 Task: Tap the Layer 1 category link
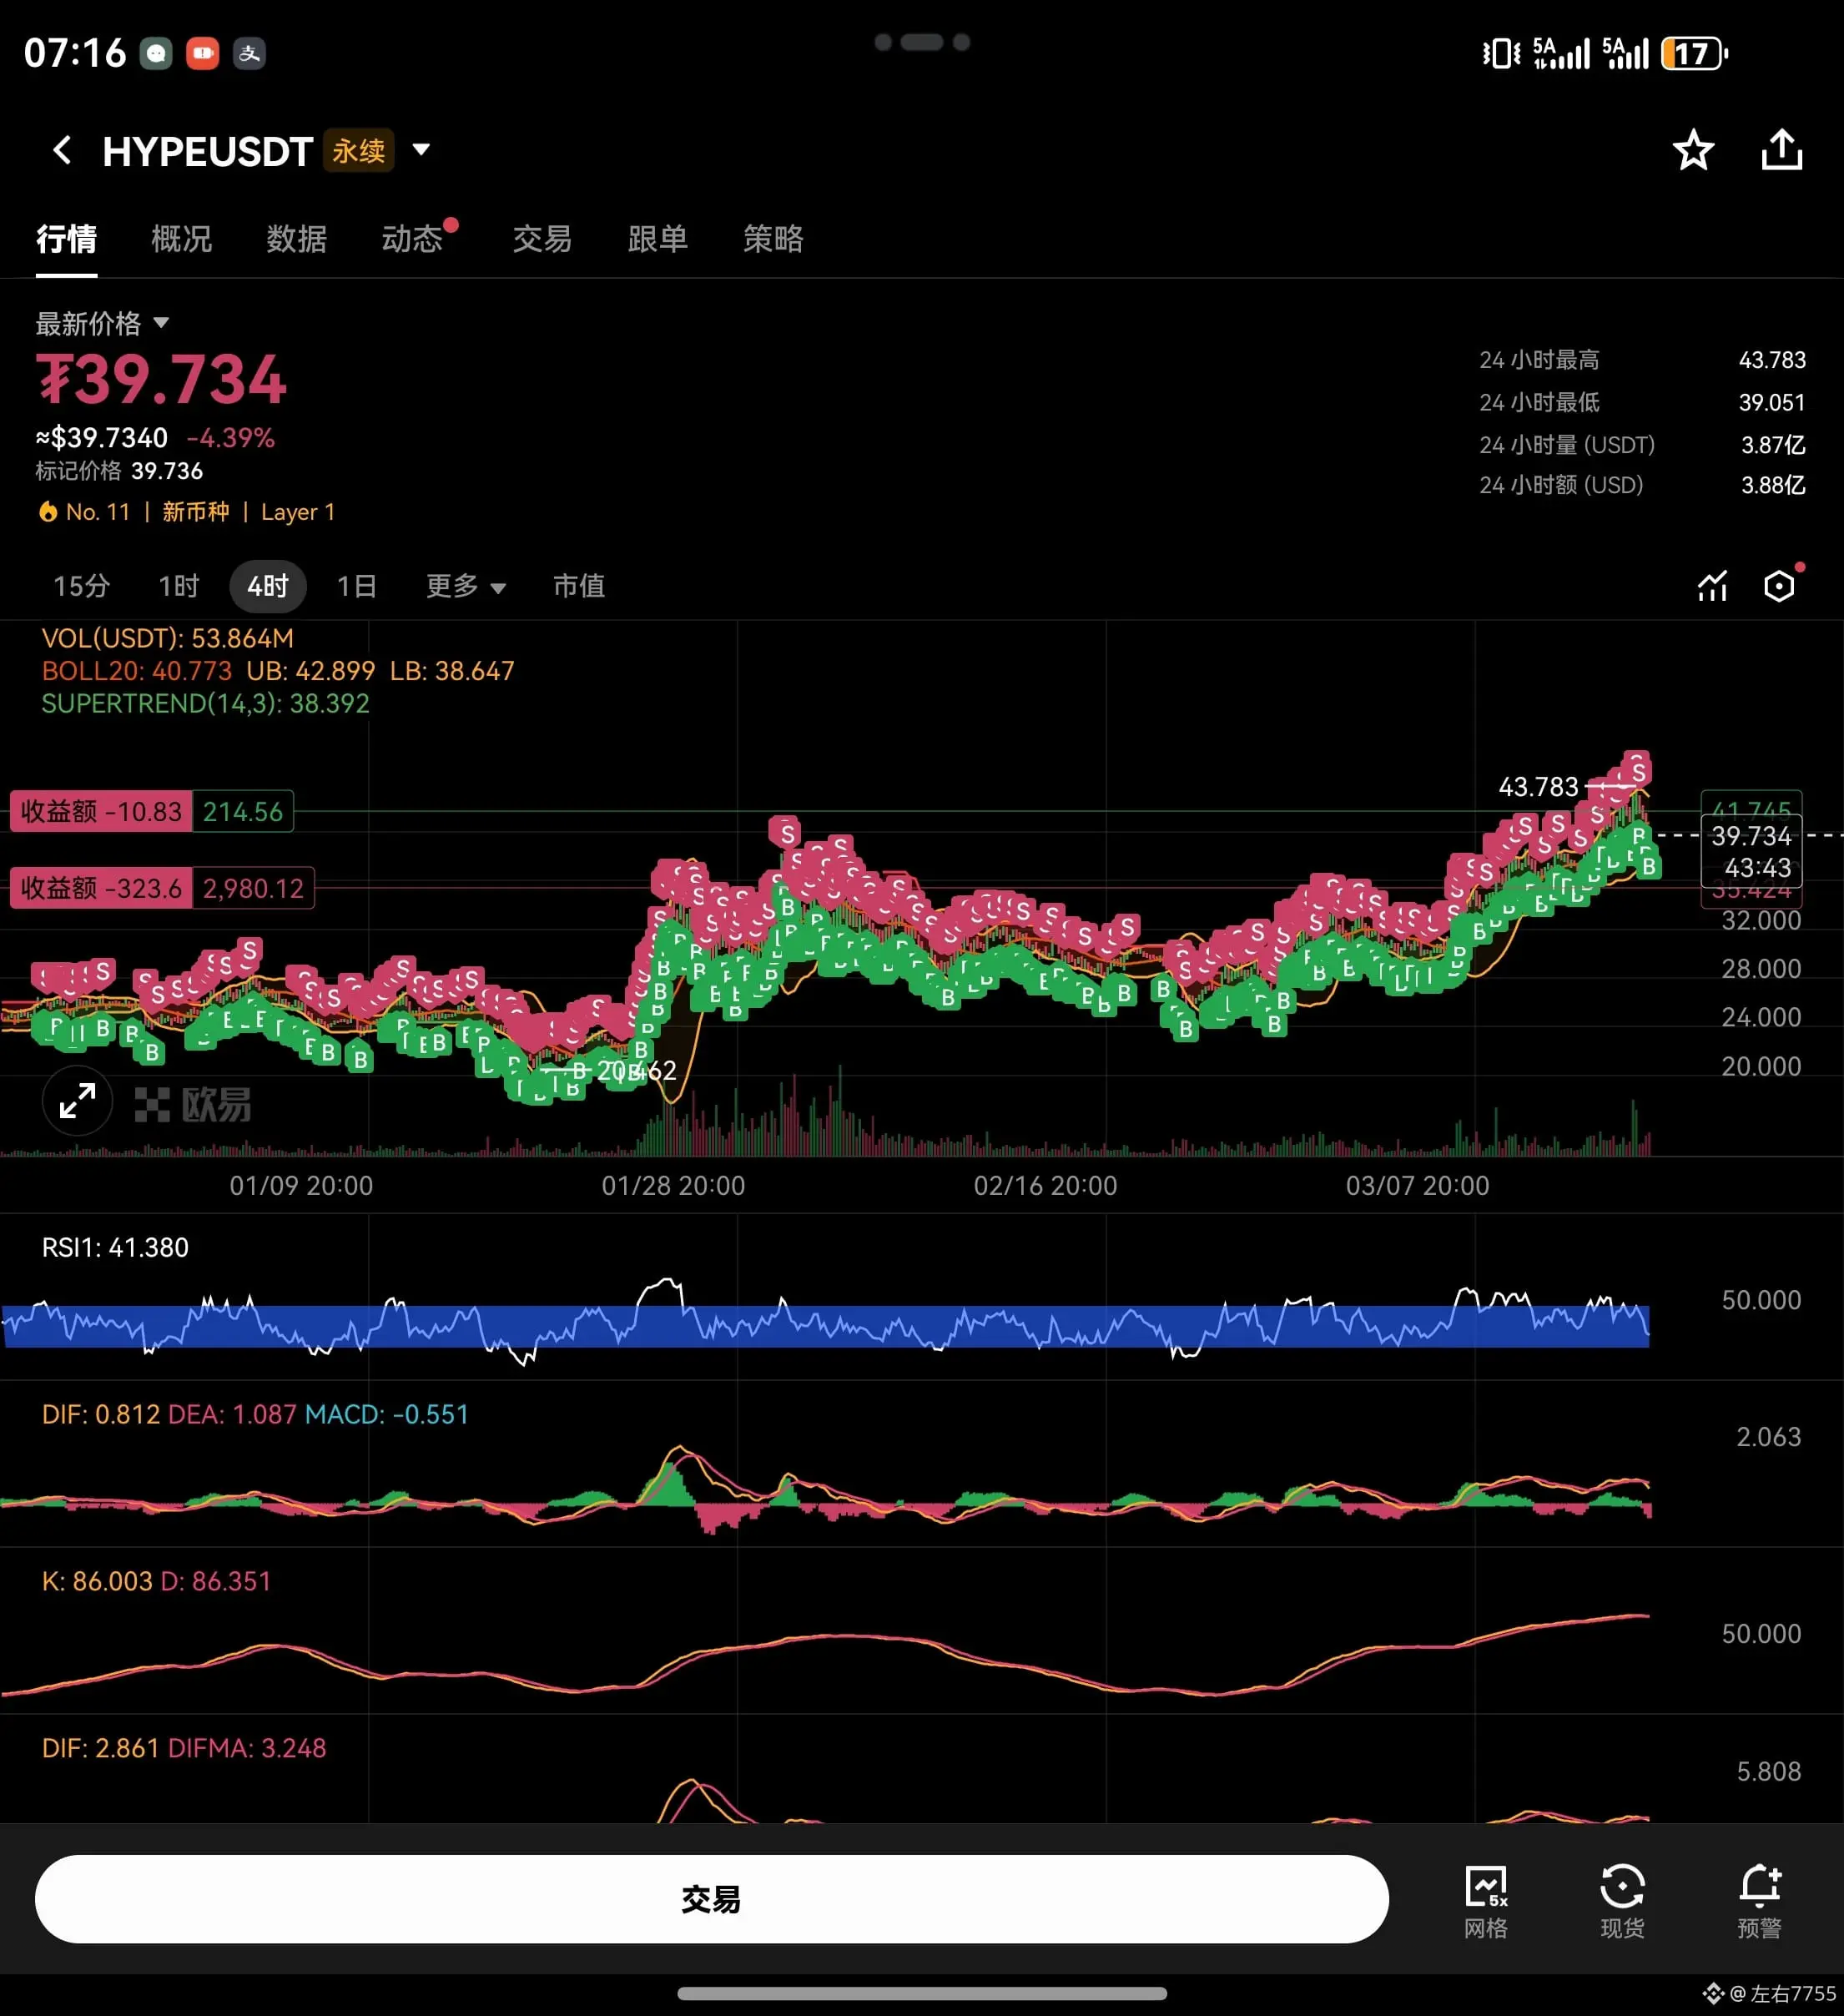[298, 512]
